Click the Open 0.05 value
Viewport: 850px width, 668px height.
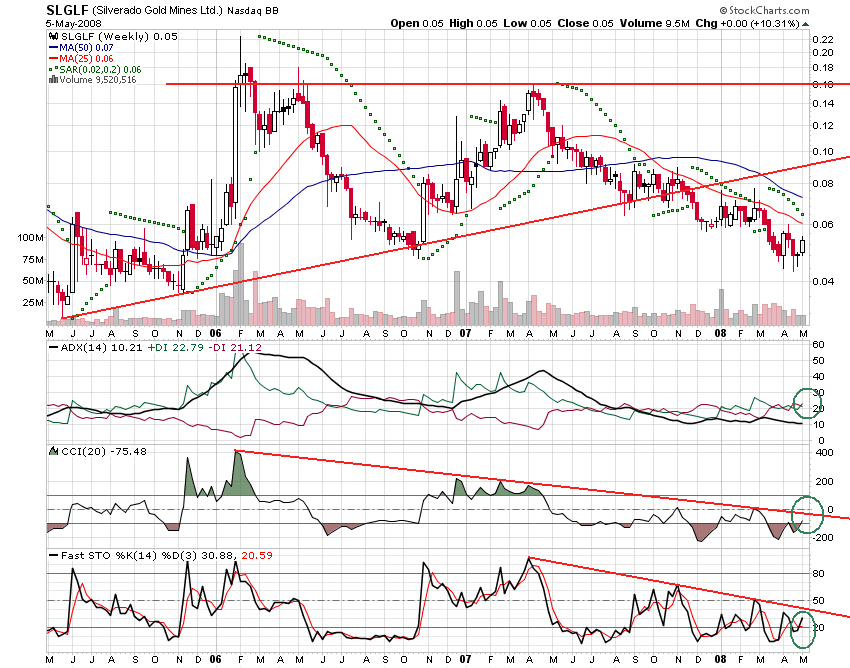417,23
